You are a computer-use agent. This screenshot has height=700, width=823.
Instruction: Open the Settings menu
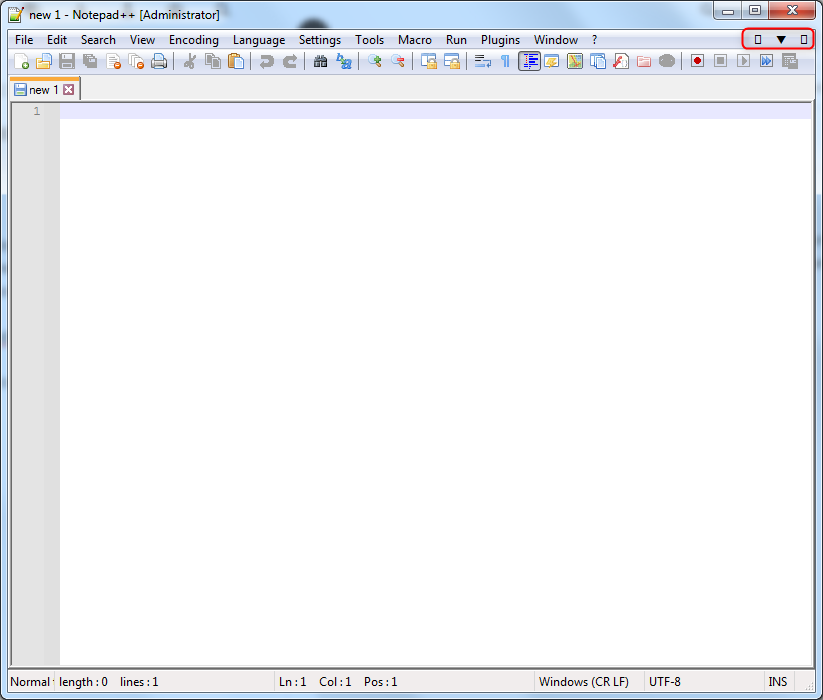click(320, 40)
